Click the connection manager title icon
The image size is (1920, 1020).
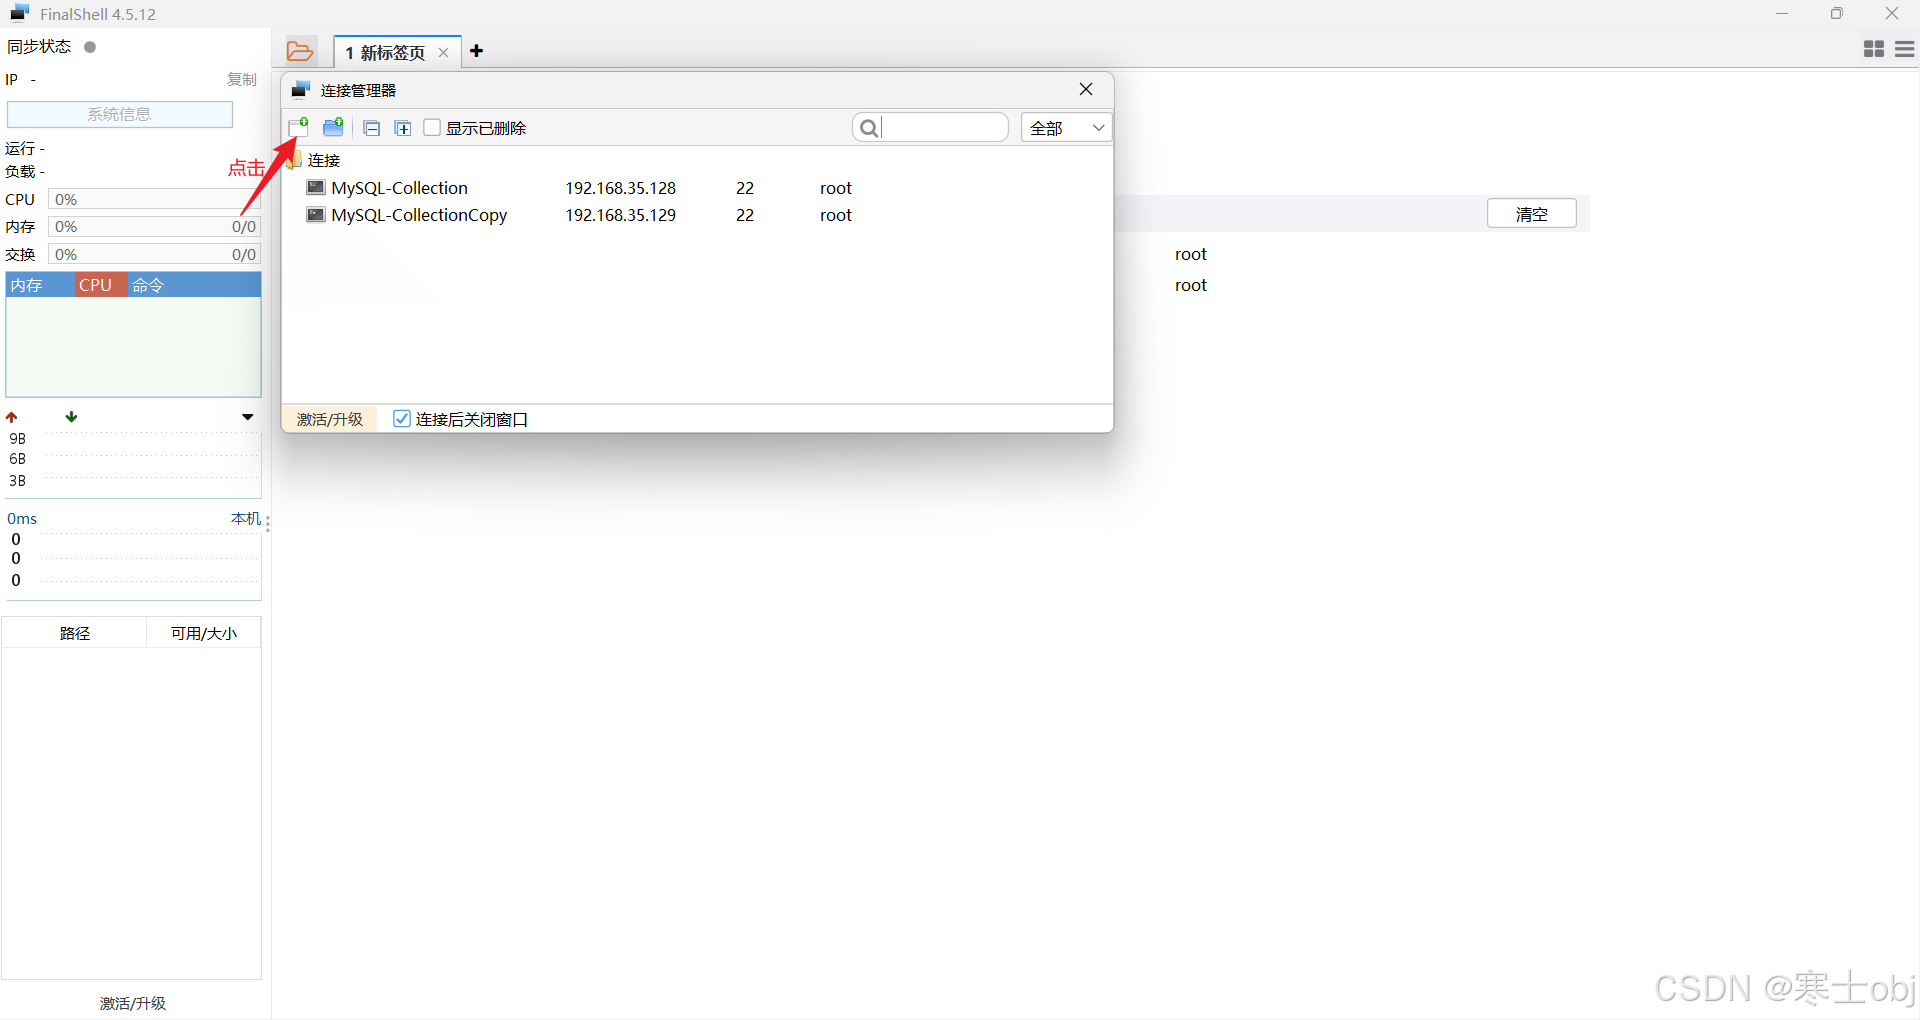pos(301,90)
